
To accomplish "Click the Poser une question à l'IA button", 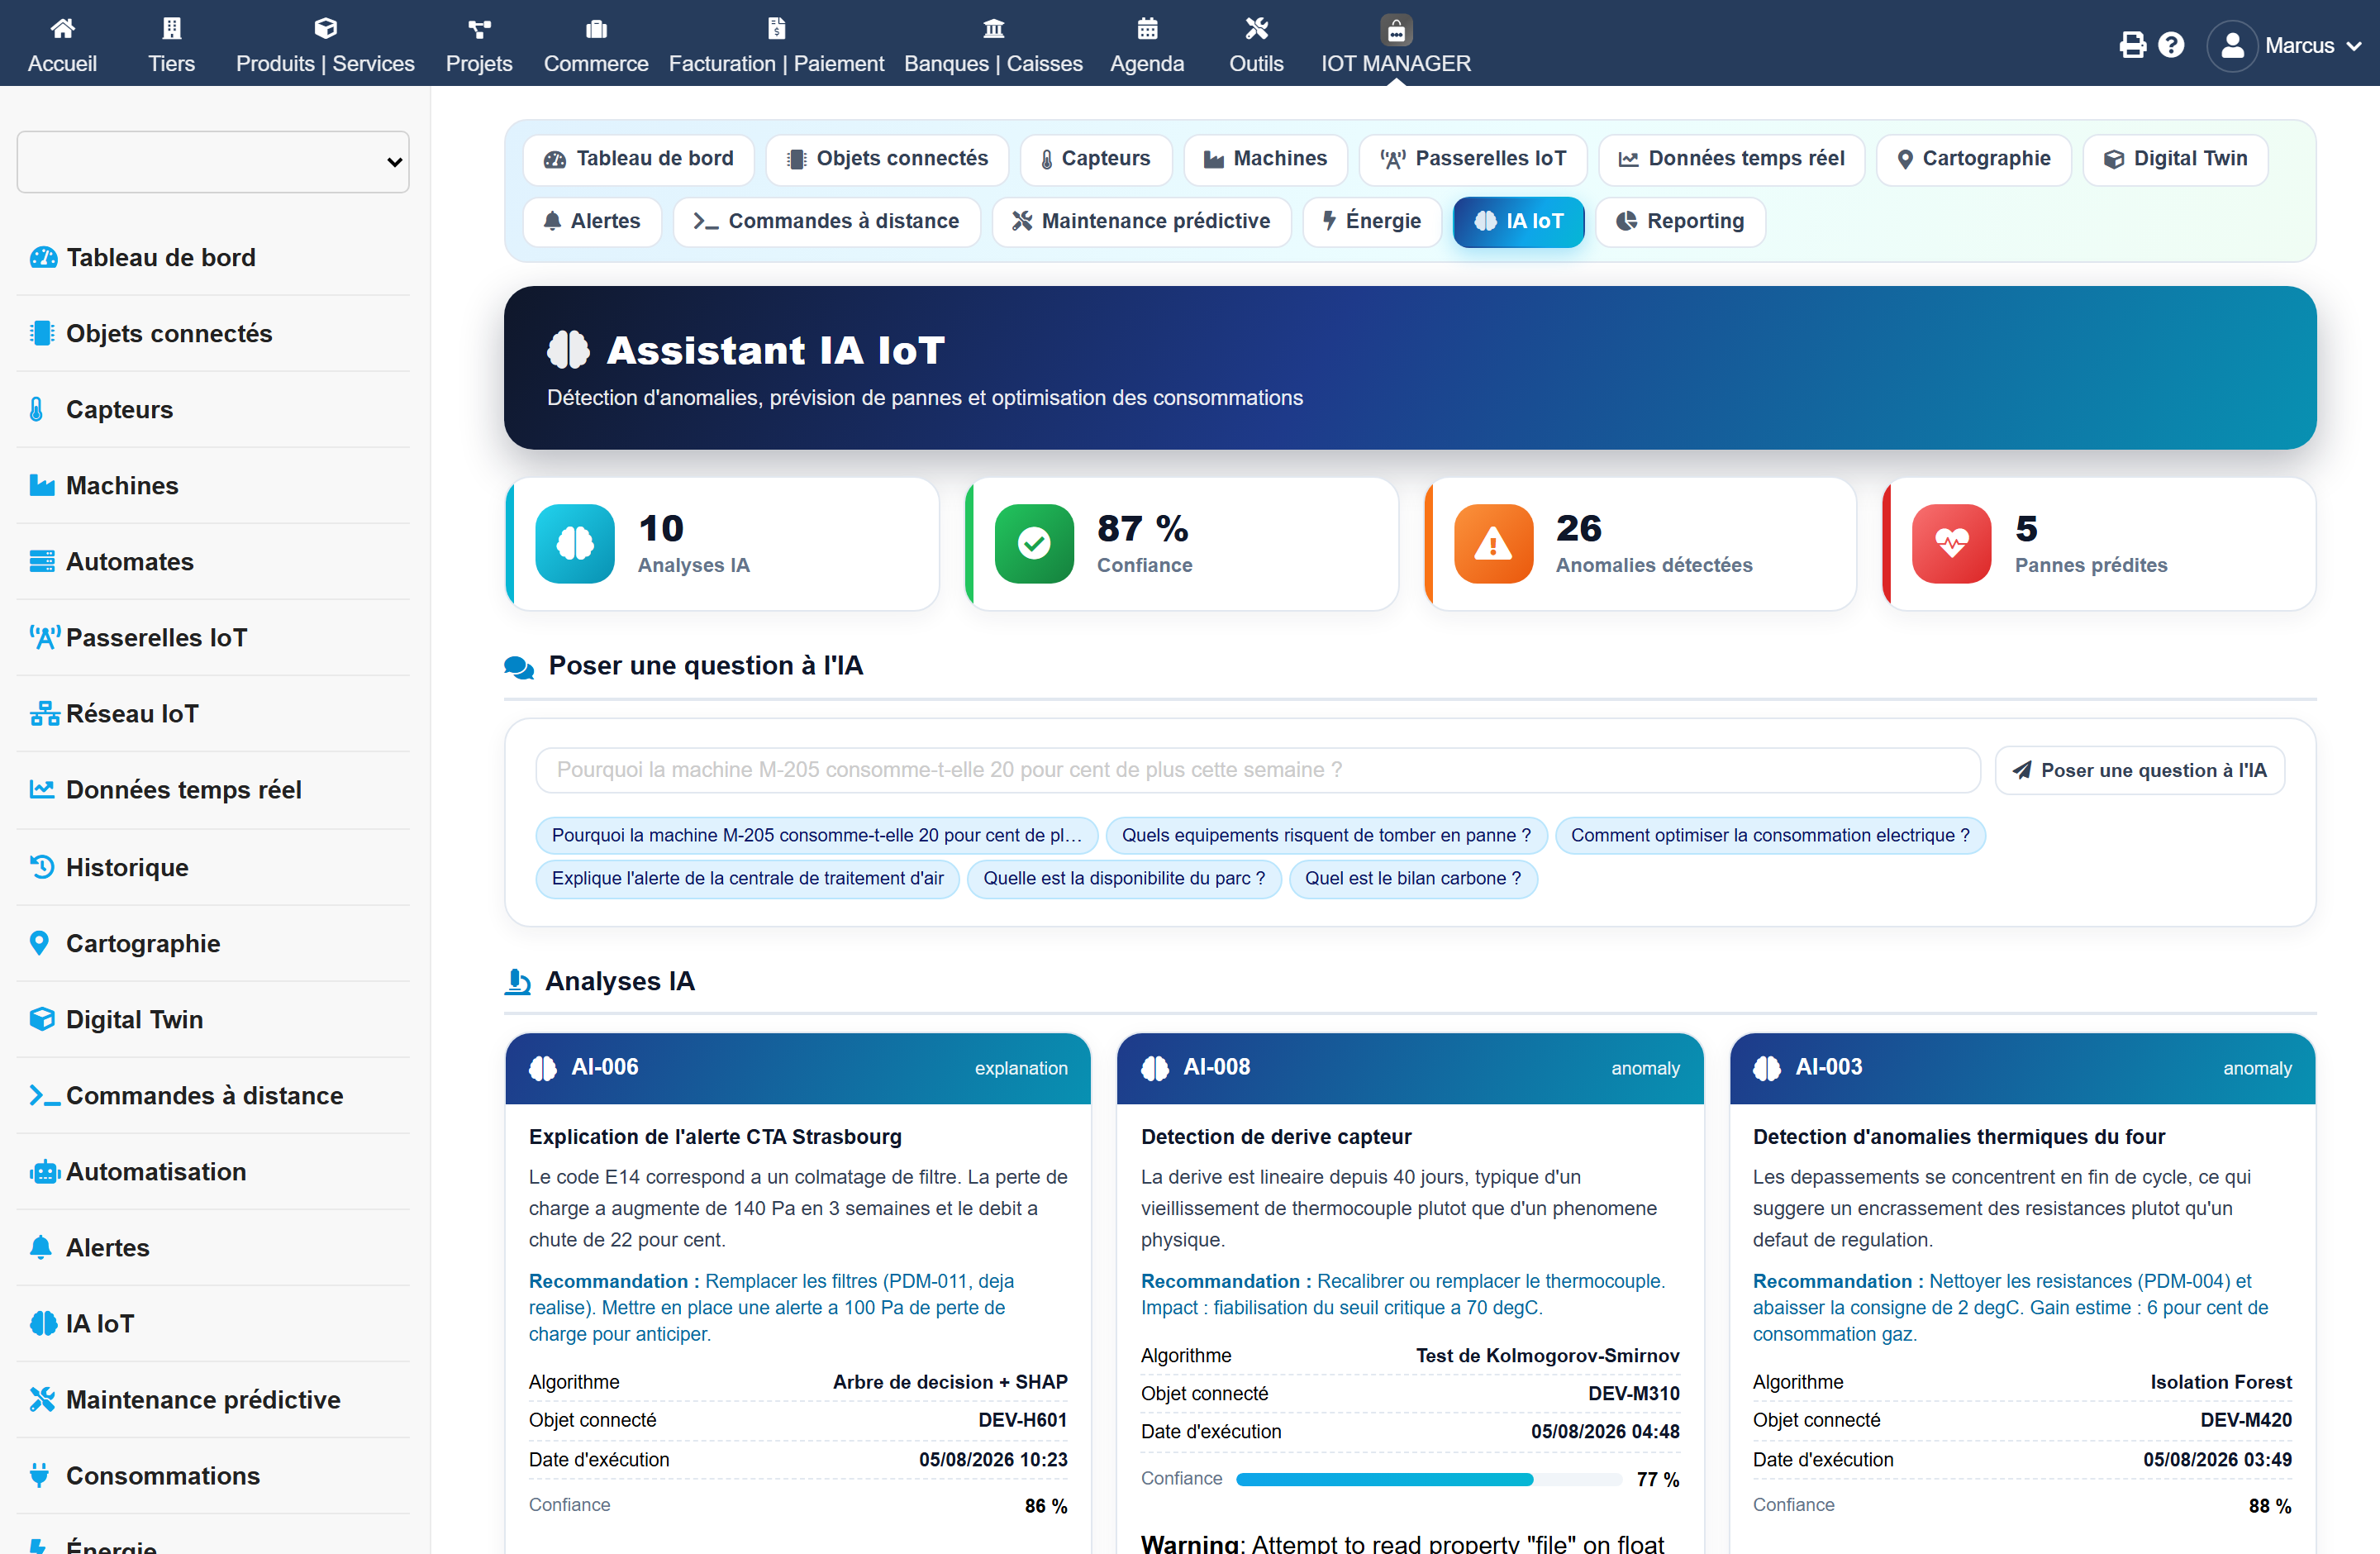I will click(2140, 770).
